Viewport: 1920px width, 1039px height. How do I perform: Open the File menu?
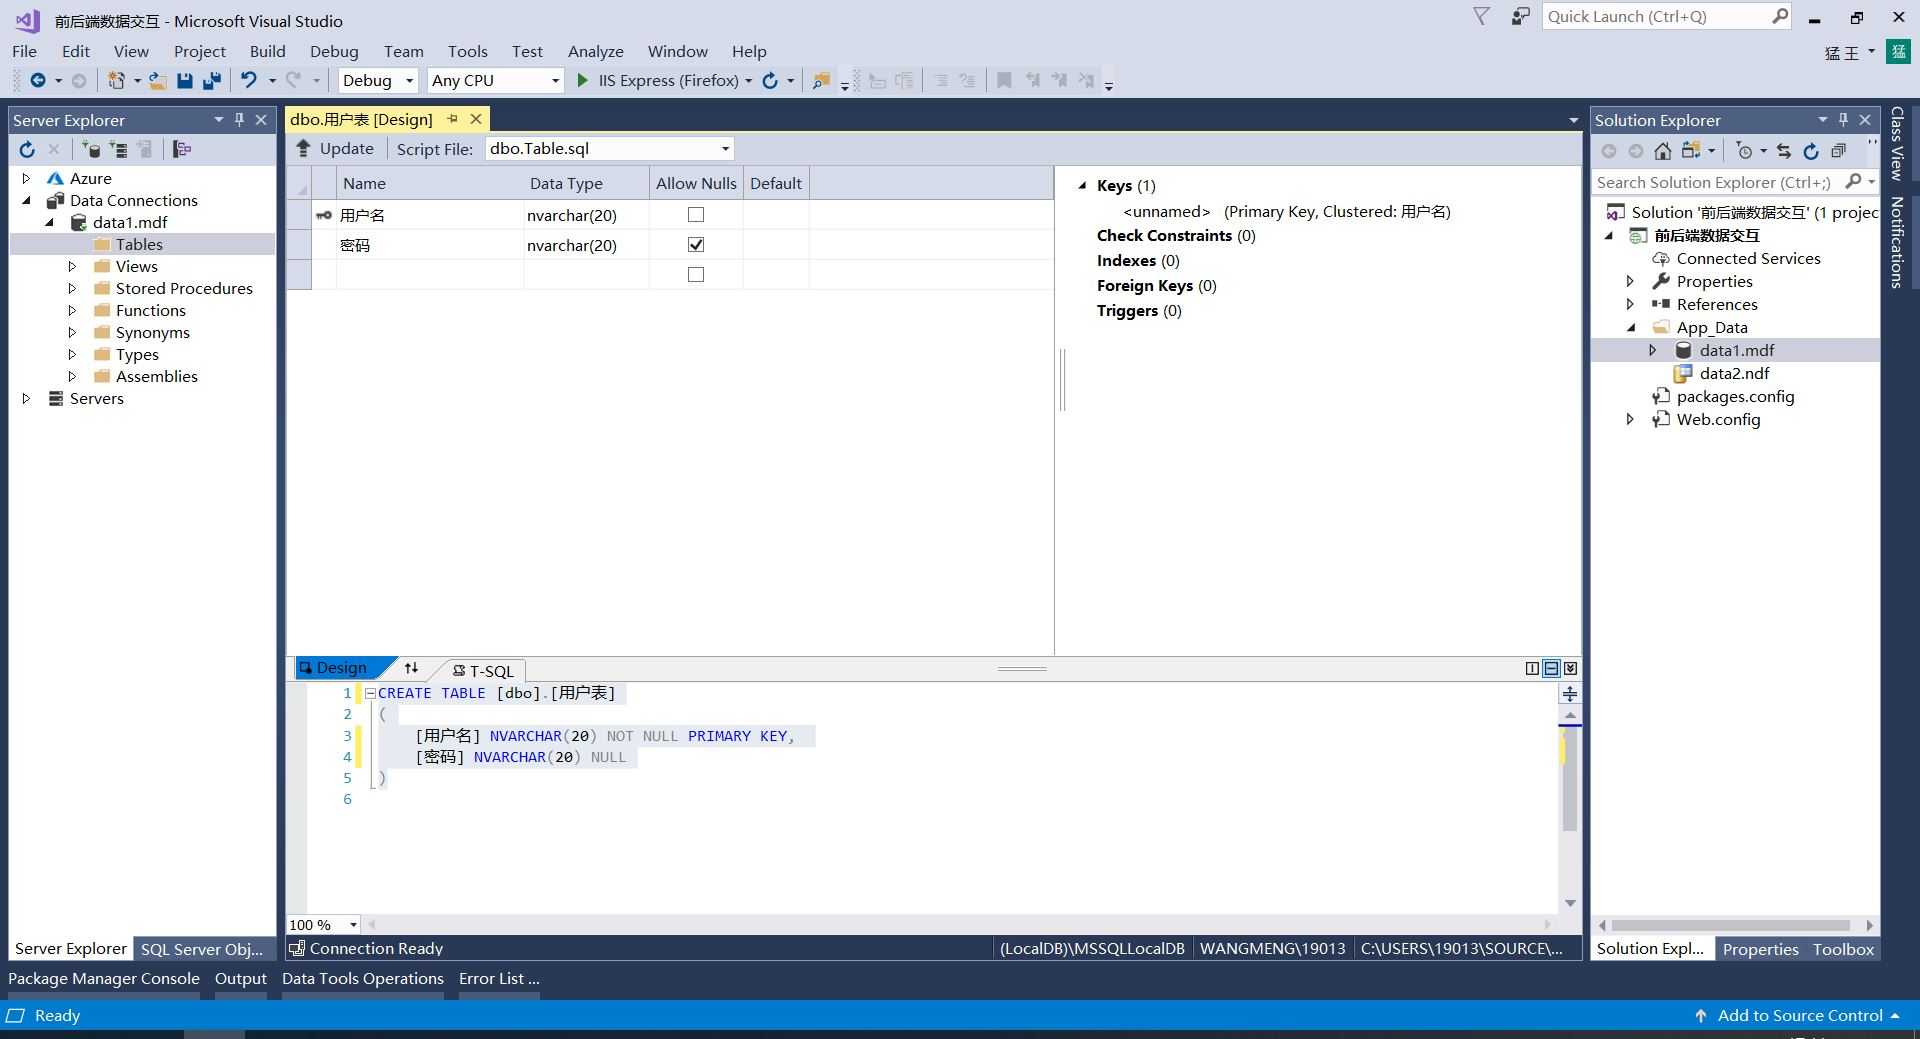(24, 51)
